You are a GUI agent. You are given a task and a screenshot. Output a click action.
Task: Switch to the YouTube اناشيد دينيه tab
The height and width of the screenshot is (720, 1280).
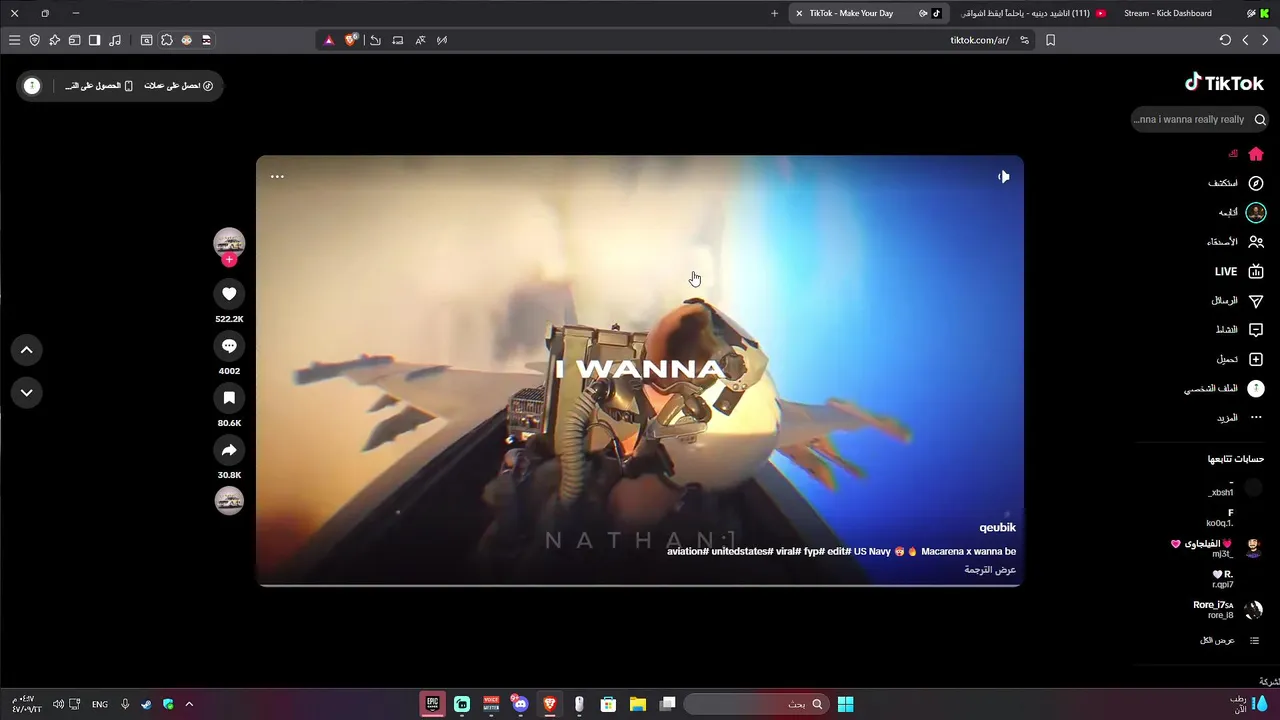coord(1033,13)
